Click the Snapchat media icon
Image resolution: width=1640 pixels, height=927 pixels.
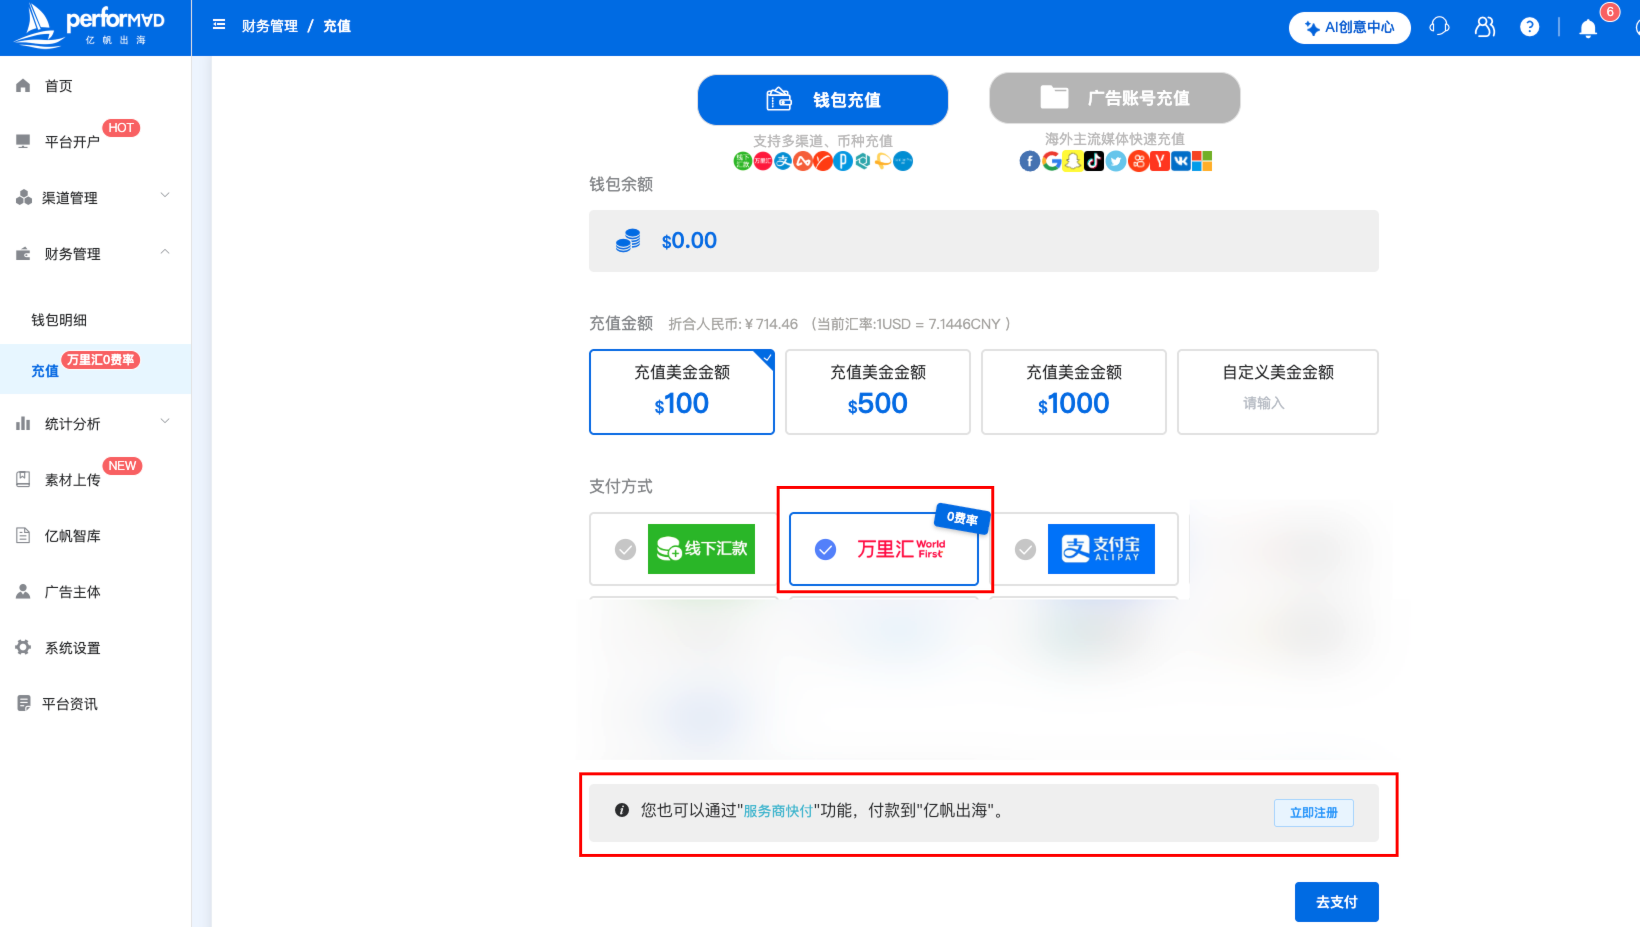(1072, 160)
